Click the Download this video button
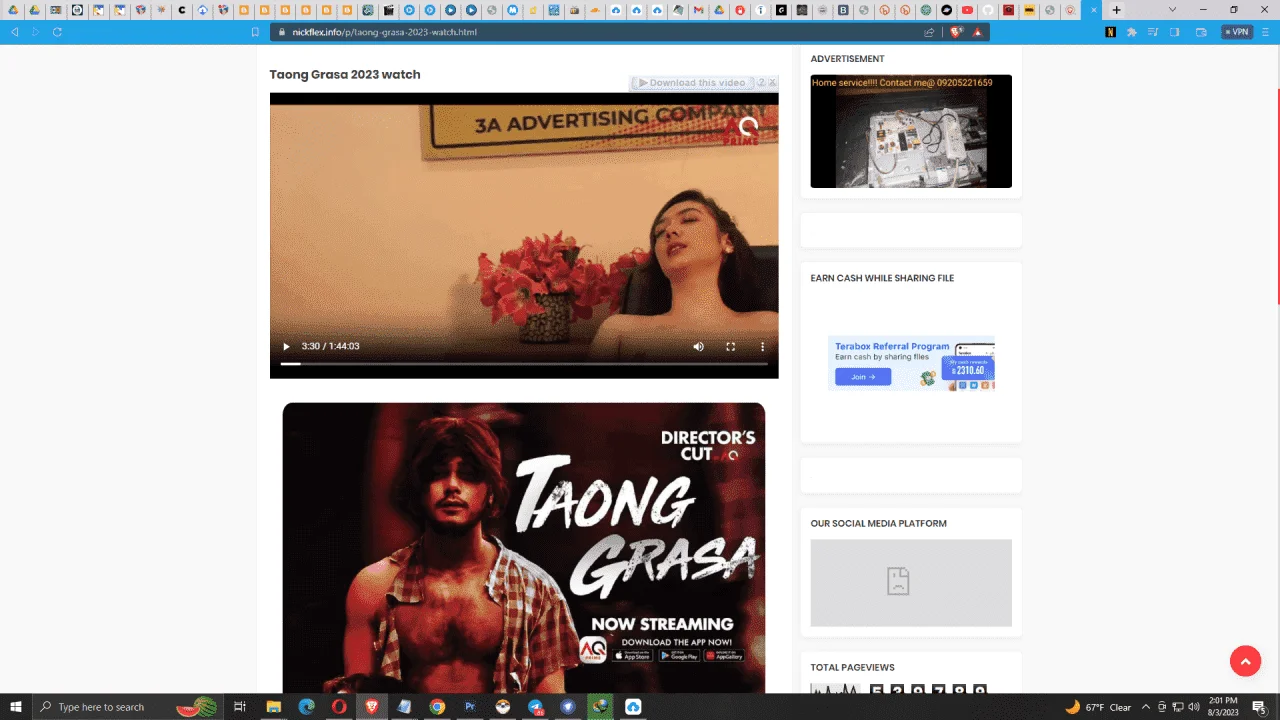Viewport: 1280px width, 720px height. tap(692, 83)
